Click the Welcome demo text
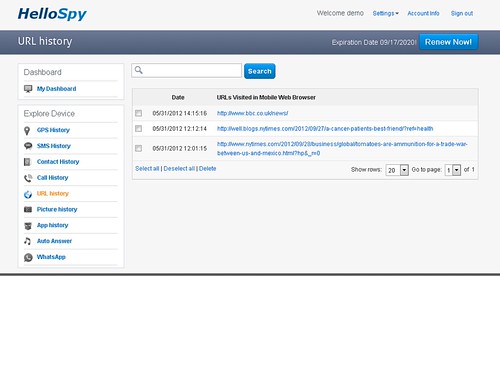 click(x=340, y=13)
